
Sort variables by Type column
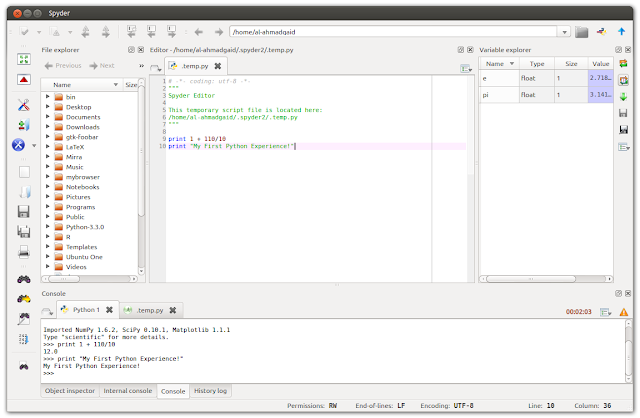tap(537, 64)
